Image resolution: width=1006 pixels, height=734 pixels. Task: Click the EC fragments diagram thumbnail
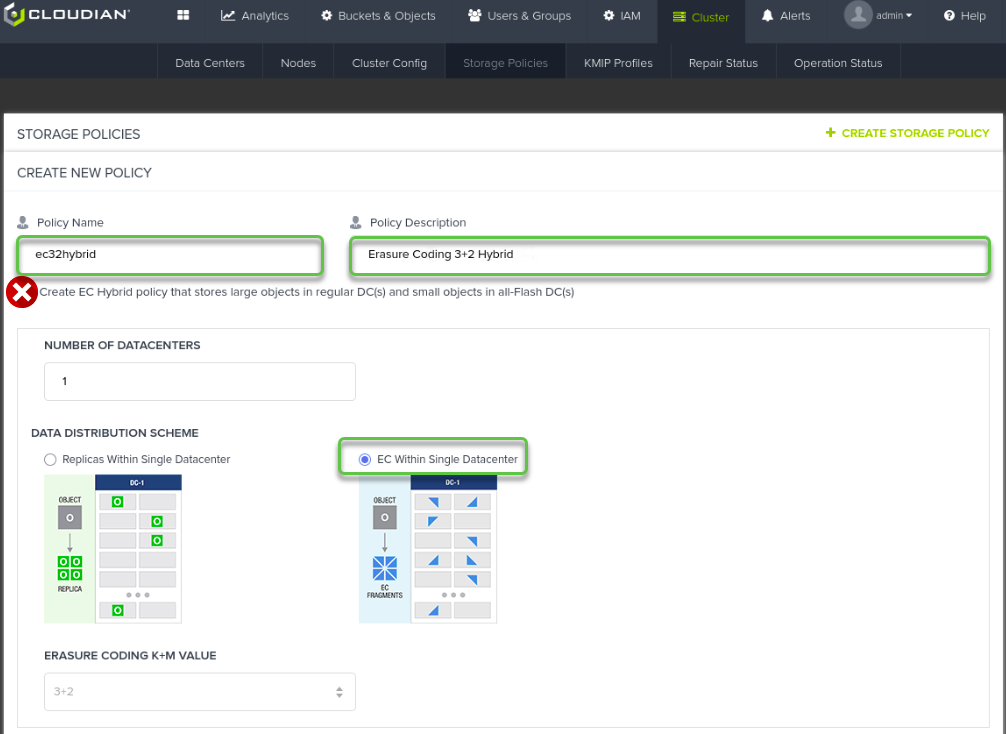pos(428,548)
